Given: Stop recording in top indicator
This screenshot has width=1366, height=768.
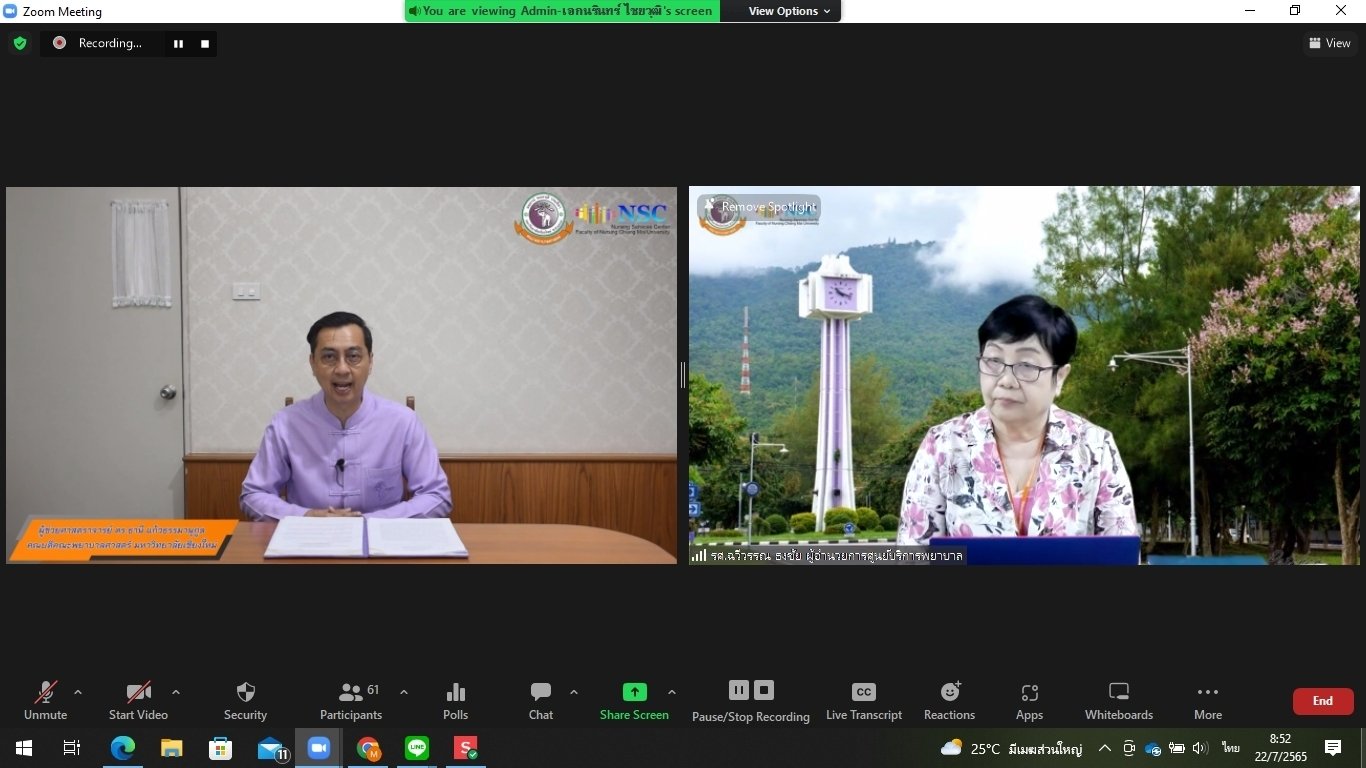Looking at the screenshot, I should click(205, 43).
